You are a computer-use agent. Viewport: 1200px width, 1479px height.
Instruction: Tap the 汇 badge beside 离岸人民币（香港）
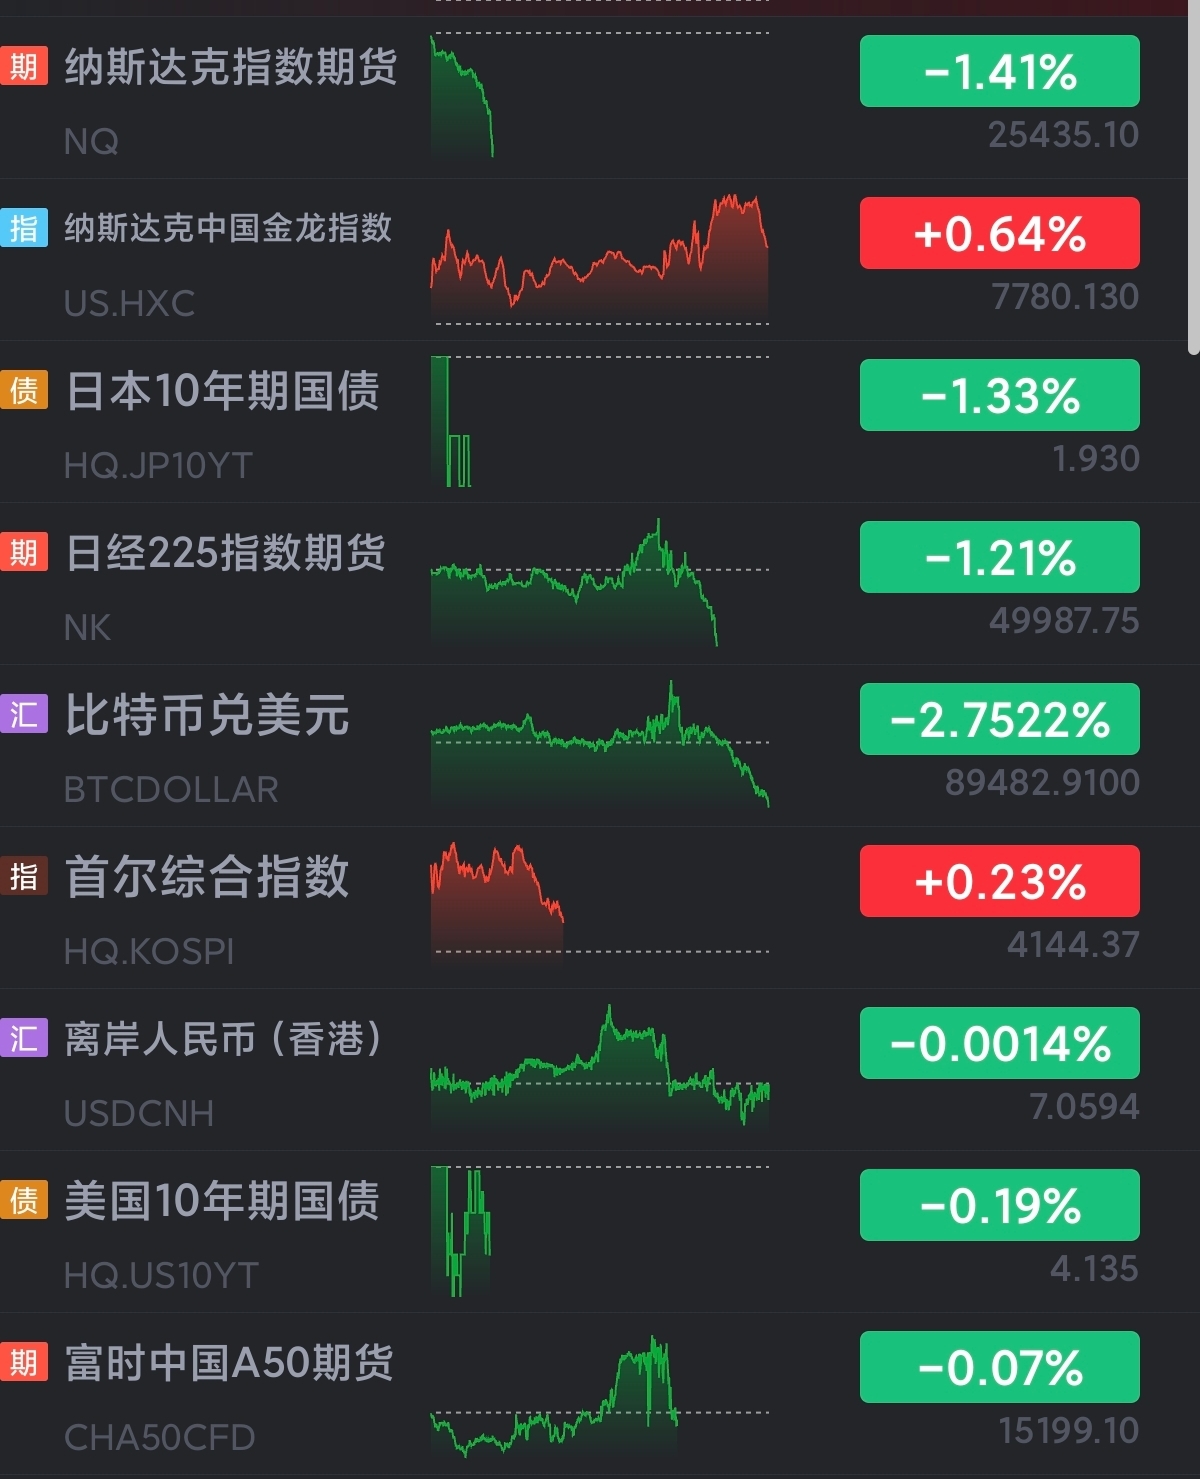[x=24, y=1038]
